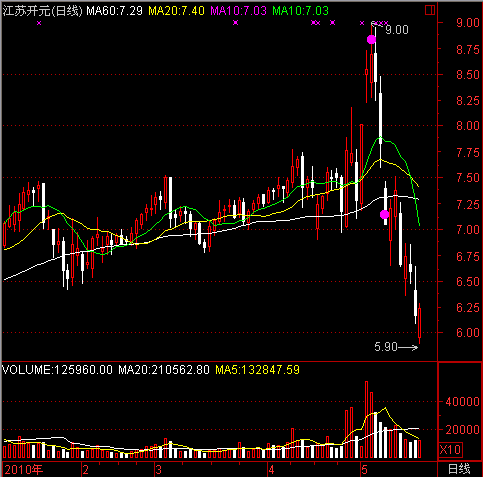Click the yellow MA5:132847.59 label
Viewport: 483px width, 477px height.
(257, 370)
